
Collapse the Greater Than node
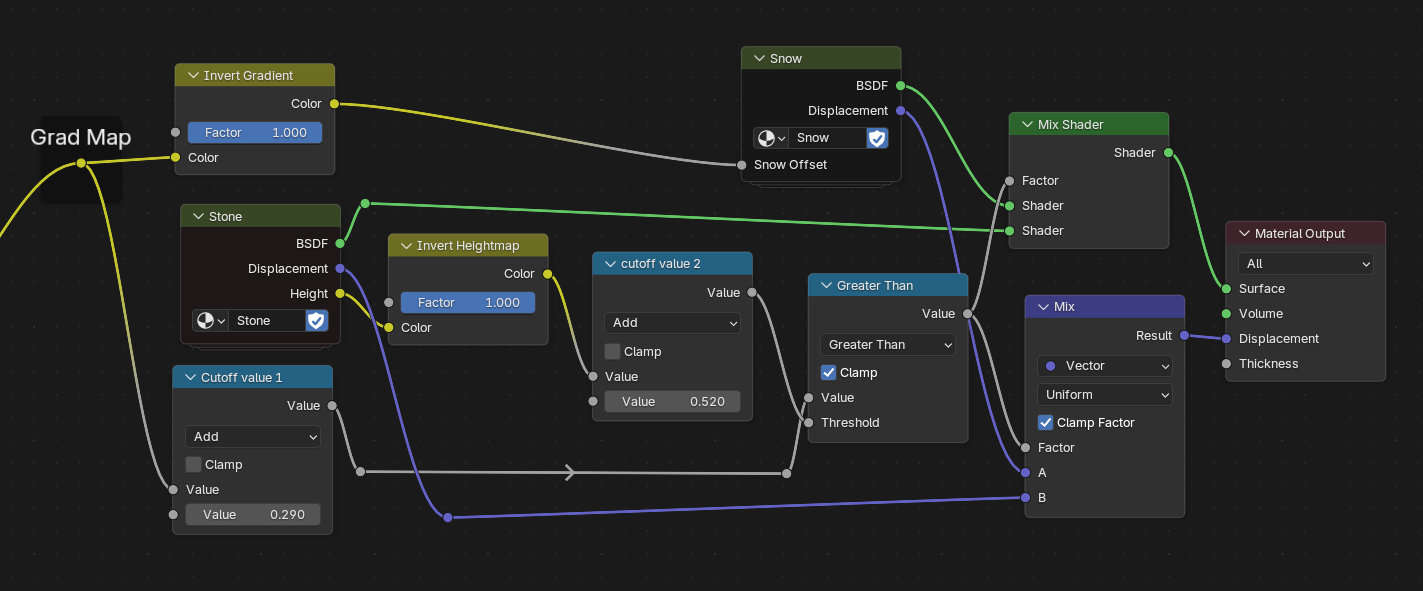(x=825, y=286)
